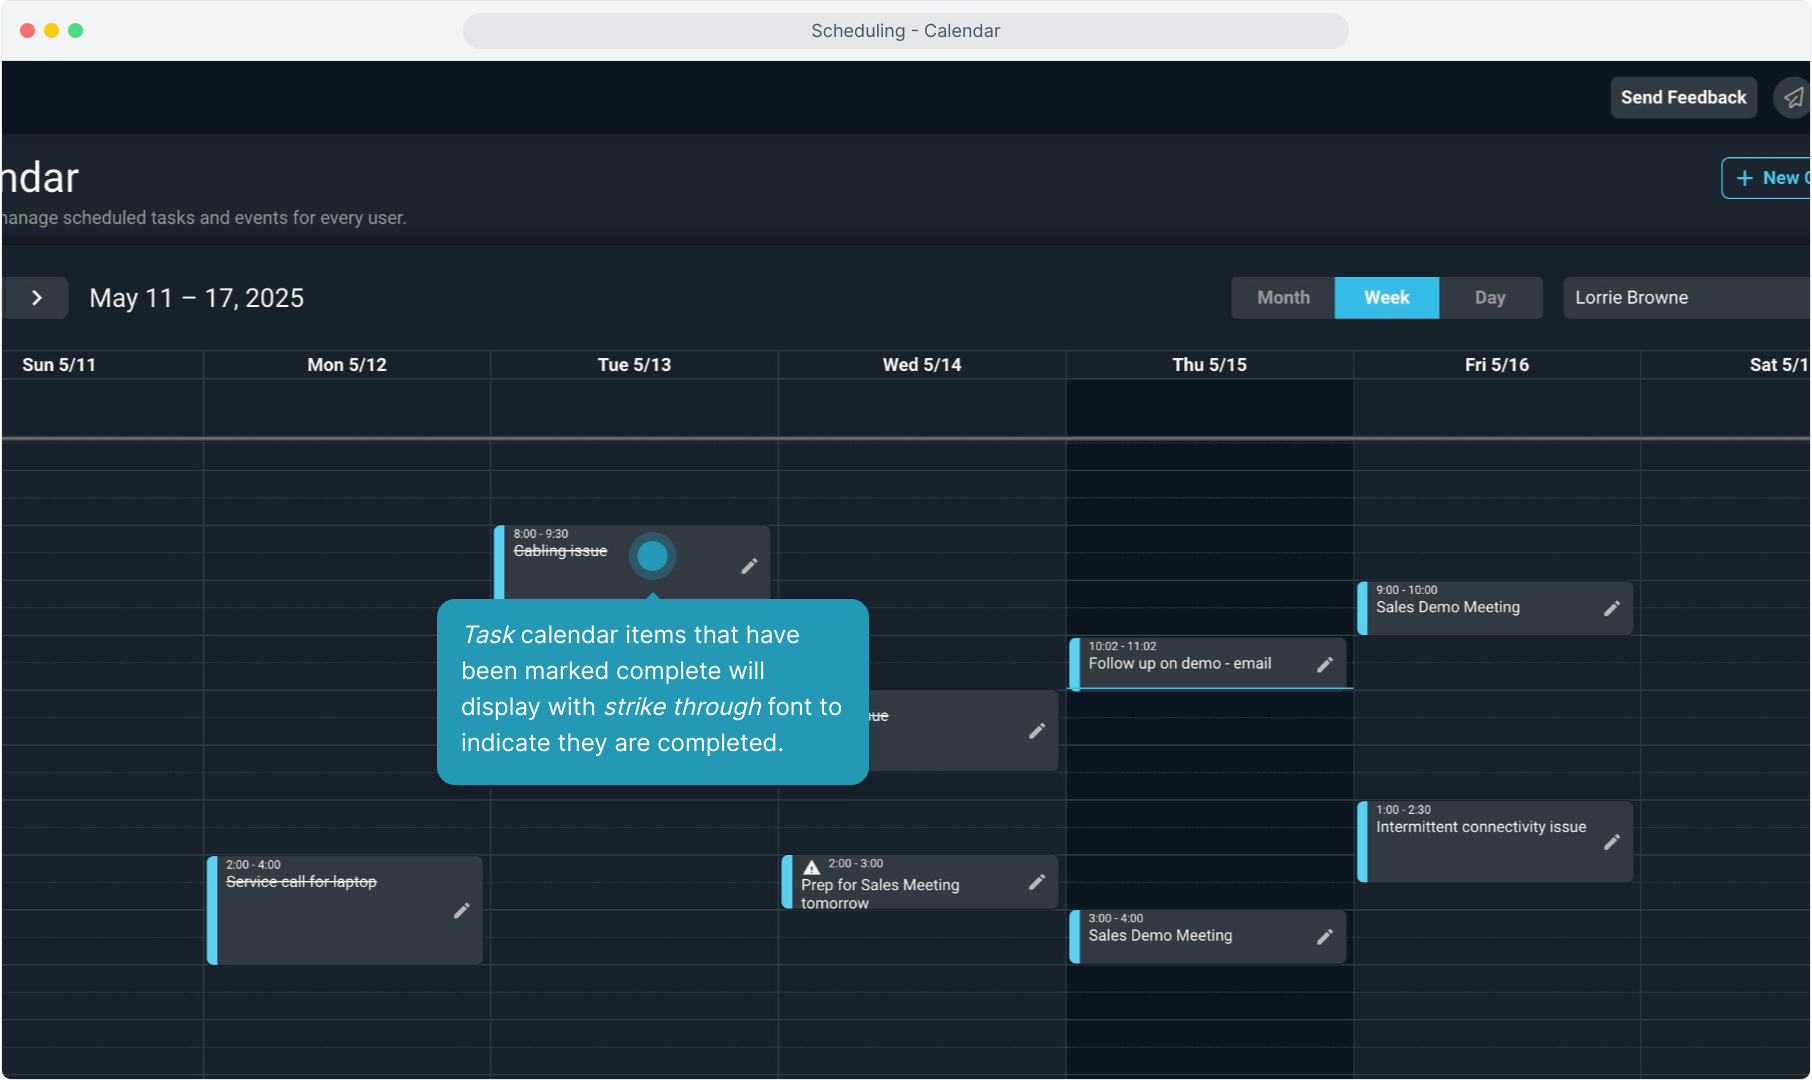Click the New button with plus sign
This screenshot has width=1812, height=1080.
1768,178
